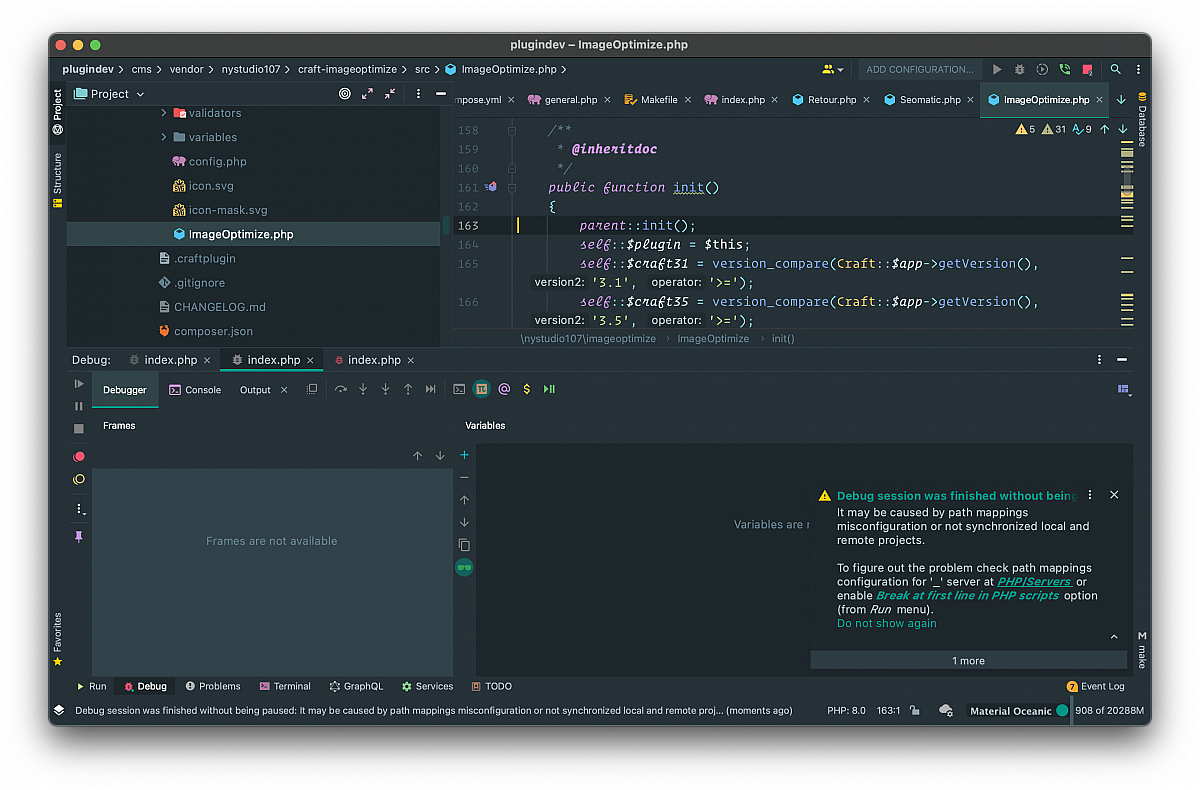Click the Add Configuration button
The image size is (1200, 790).
(919, 70)
